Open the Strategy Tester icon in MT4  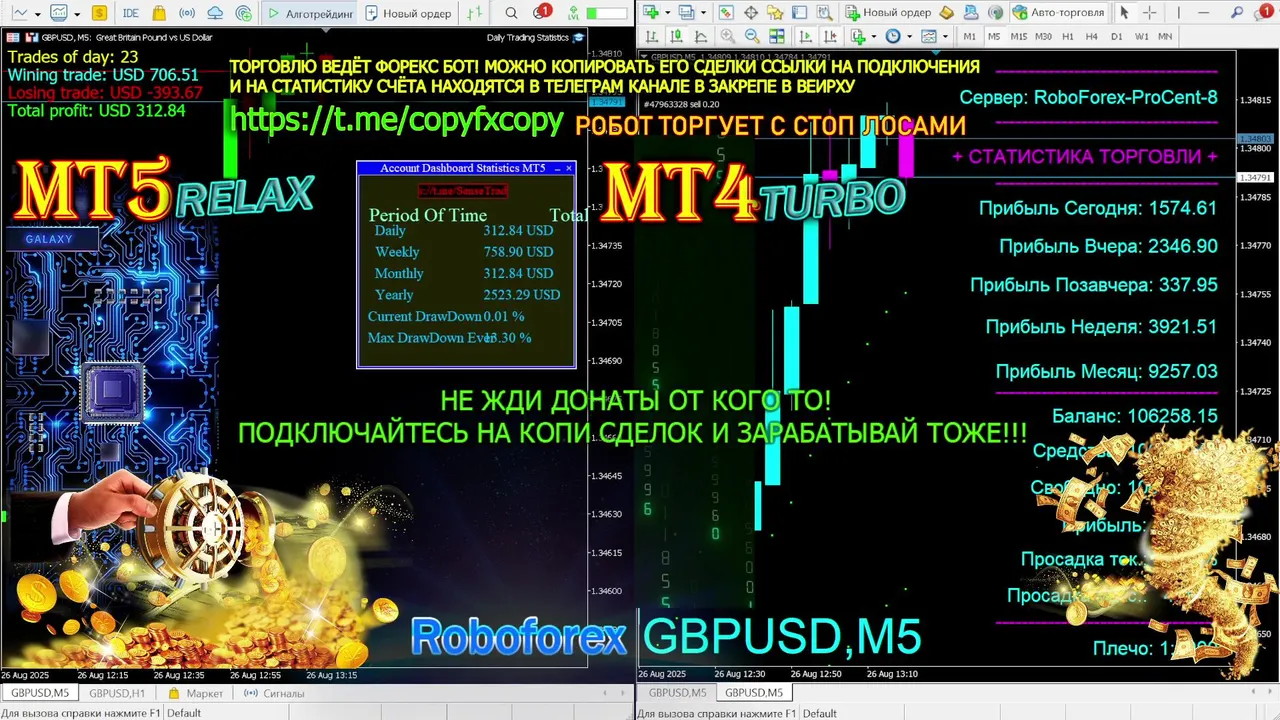click(825, 12)
